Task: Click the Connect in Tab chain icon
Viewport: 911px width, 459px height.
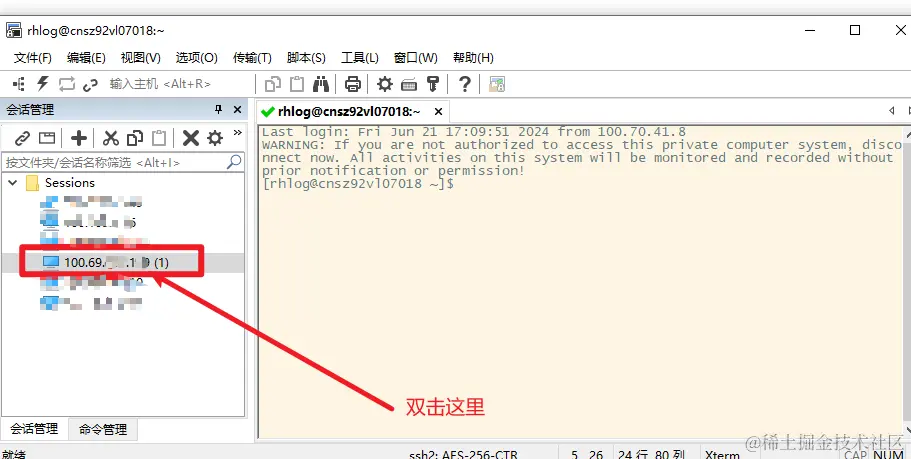Action: pyautogui.click(x=91, y=85)
